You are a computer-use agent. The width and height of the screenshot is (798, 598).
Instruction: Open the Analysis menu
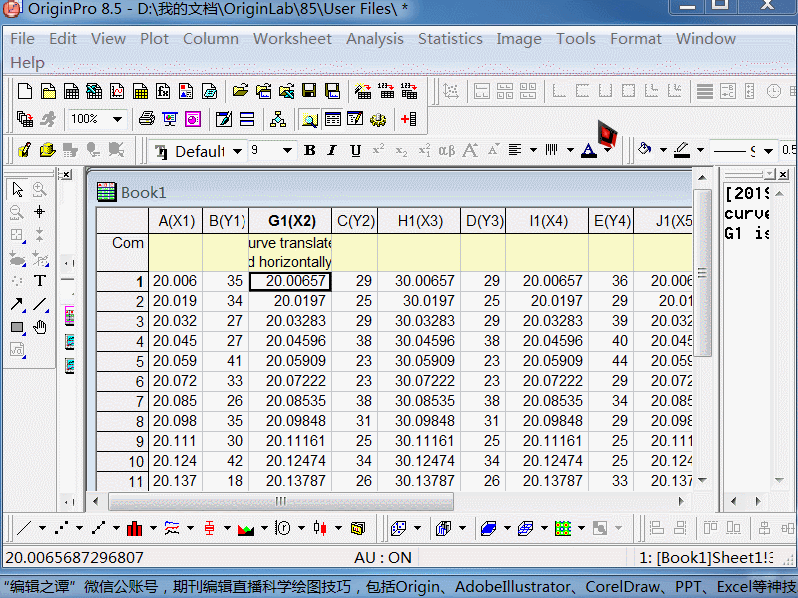point(375,39)
